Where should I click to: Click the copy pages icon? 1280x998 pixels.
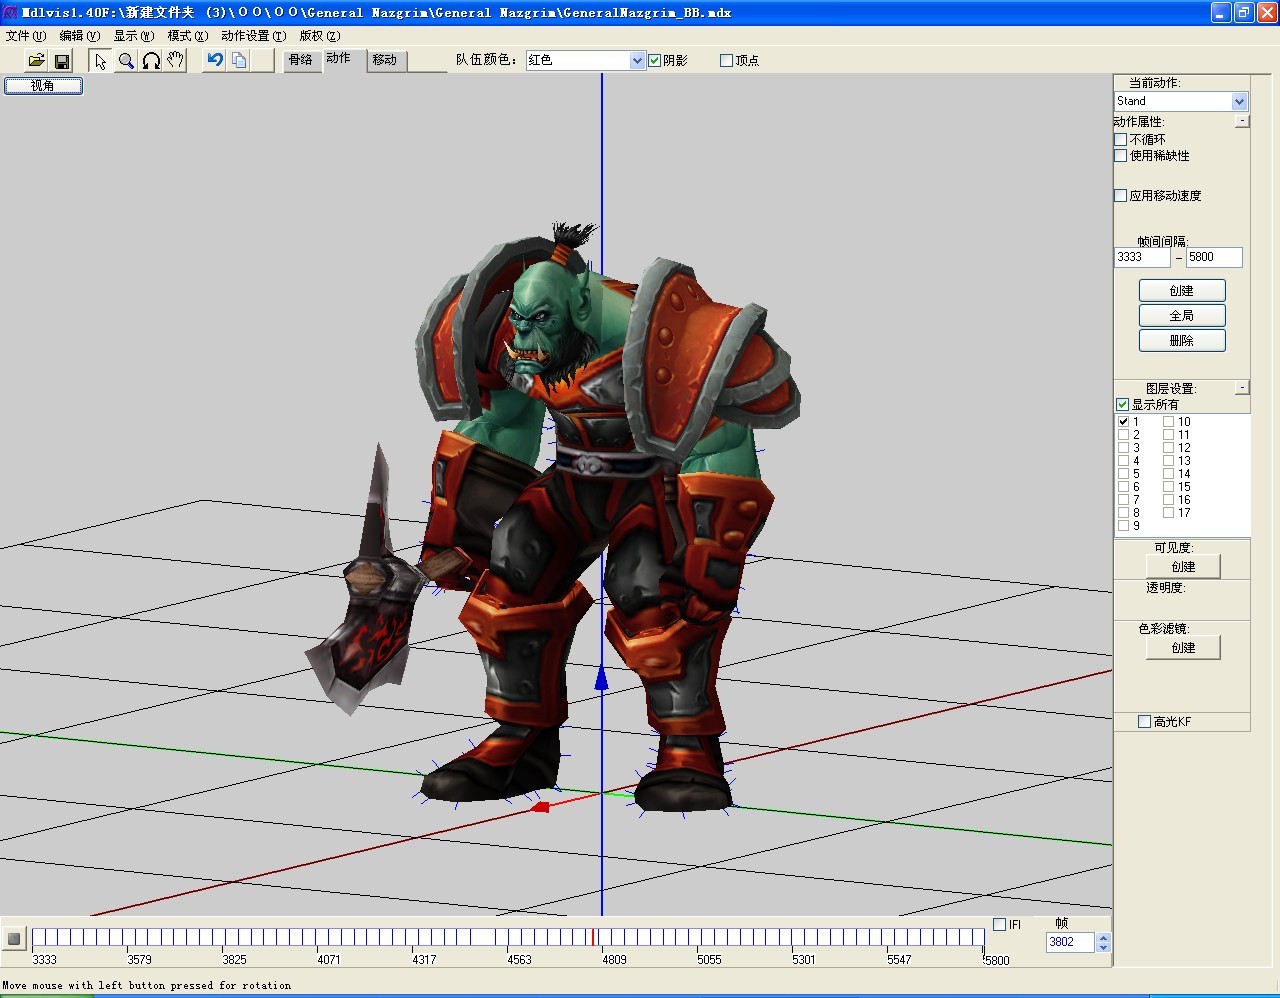pos(239,60)
